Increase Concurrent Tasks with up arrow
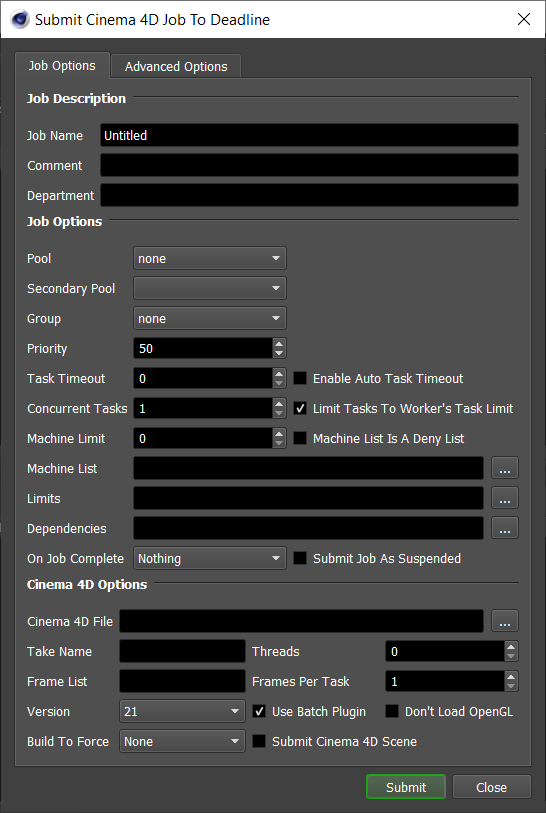The image size is (546, 813). [279, 404]
